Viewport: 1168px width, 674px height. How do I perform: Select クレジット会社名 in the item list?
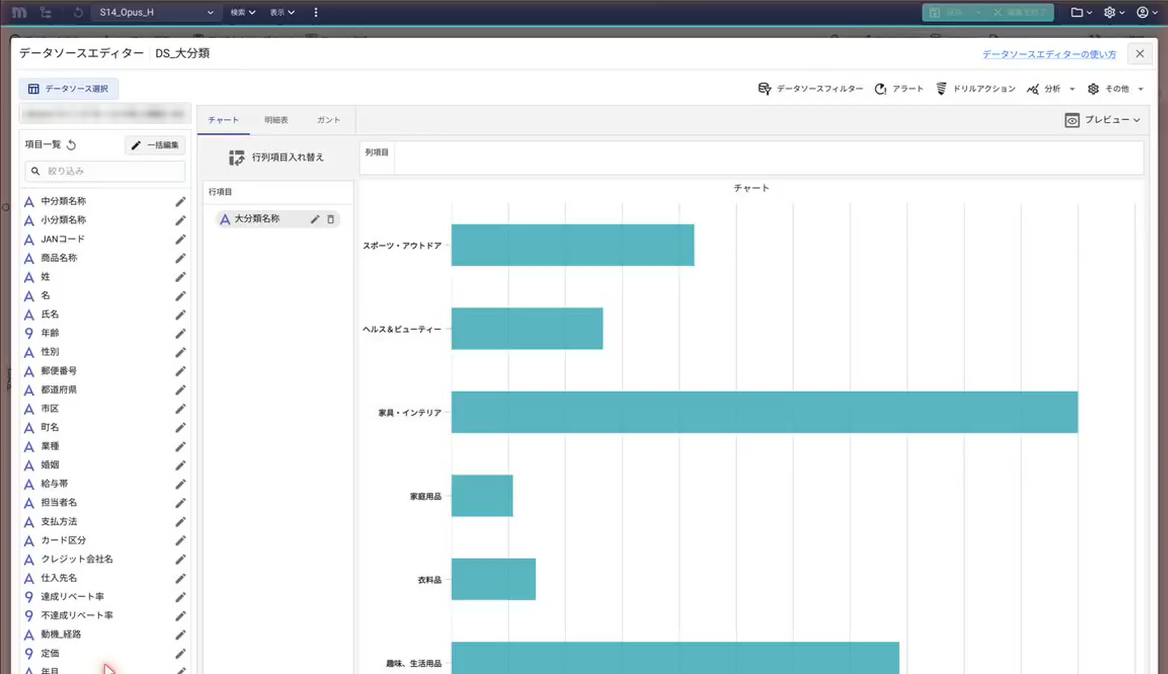(x=77, y=559)
